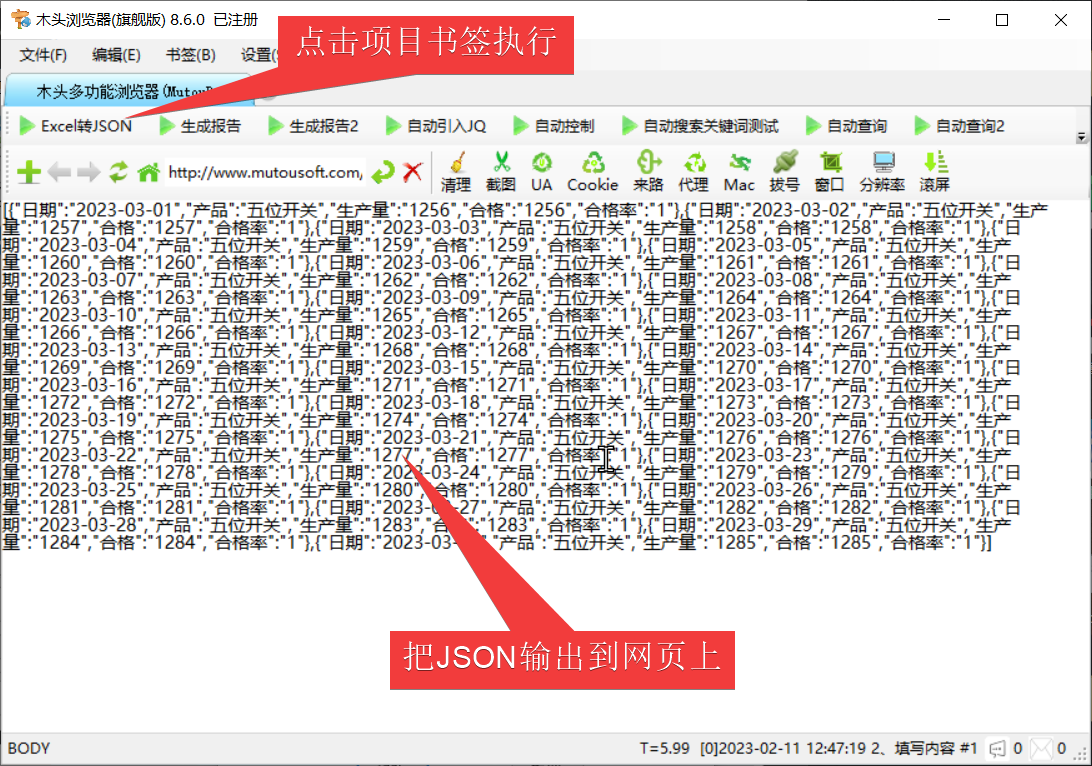Image resolution: width=1092 pixels, height=766 pixels.
Task: Open the 代理 proxy icon
Action: tap(694, 171)
